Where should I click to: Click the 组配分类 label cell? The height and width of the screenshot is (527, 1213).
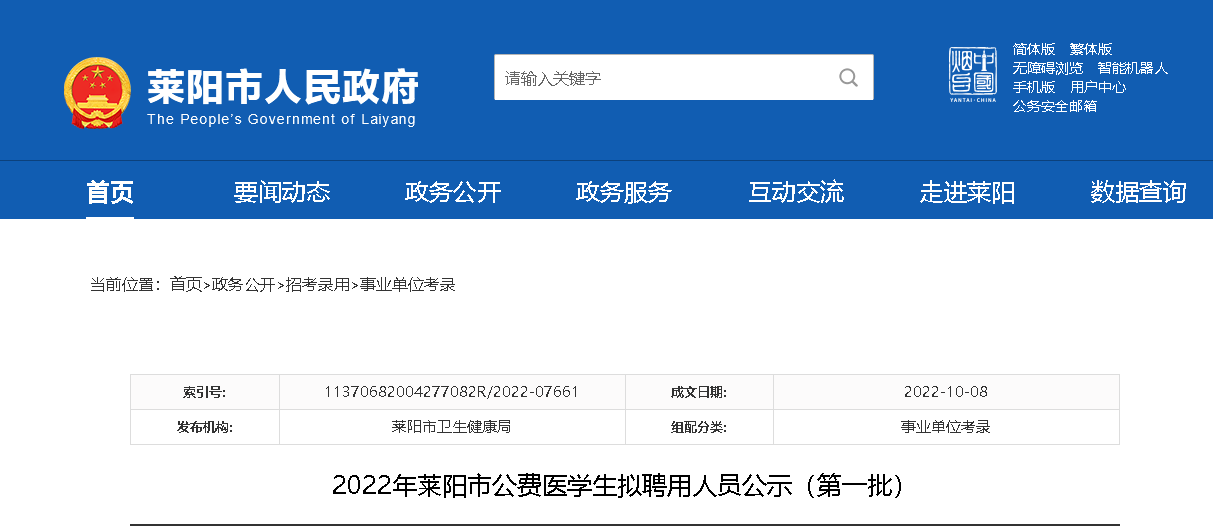point(699,427)
